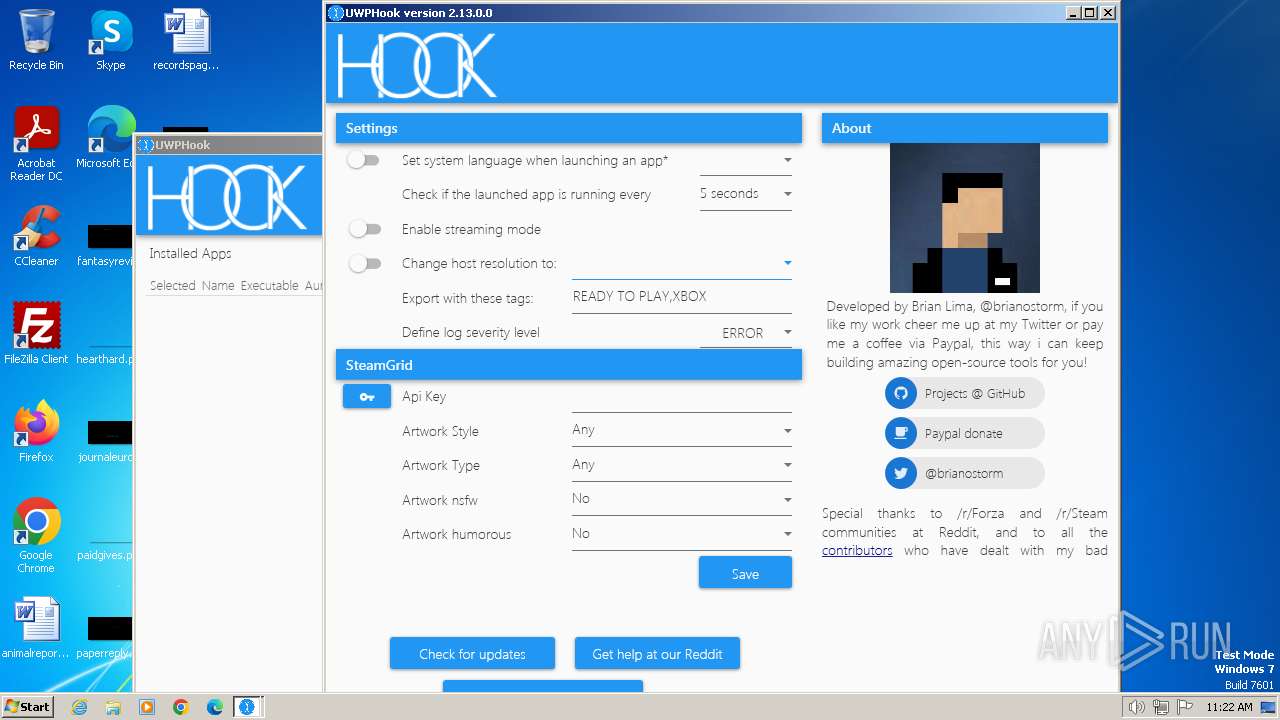Select the paperreply desktop file

[104, 636]
